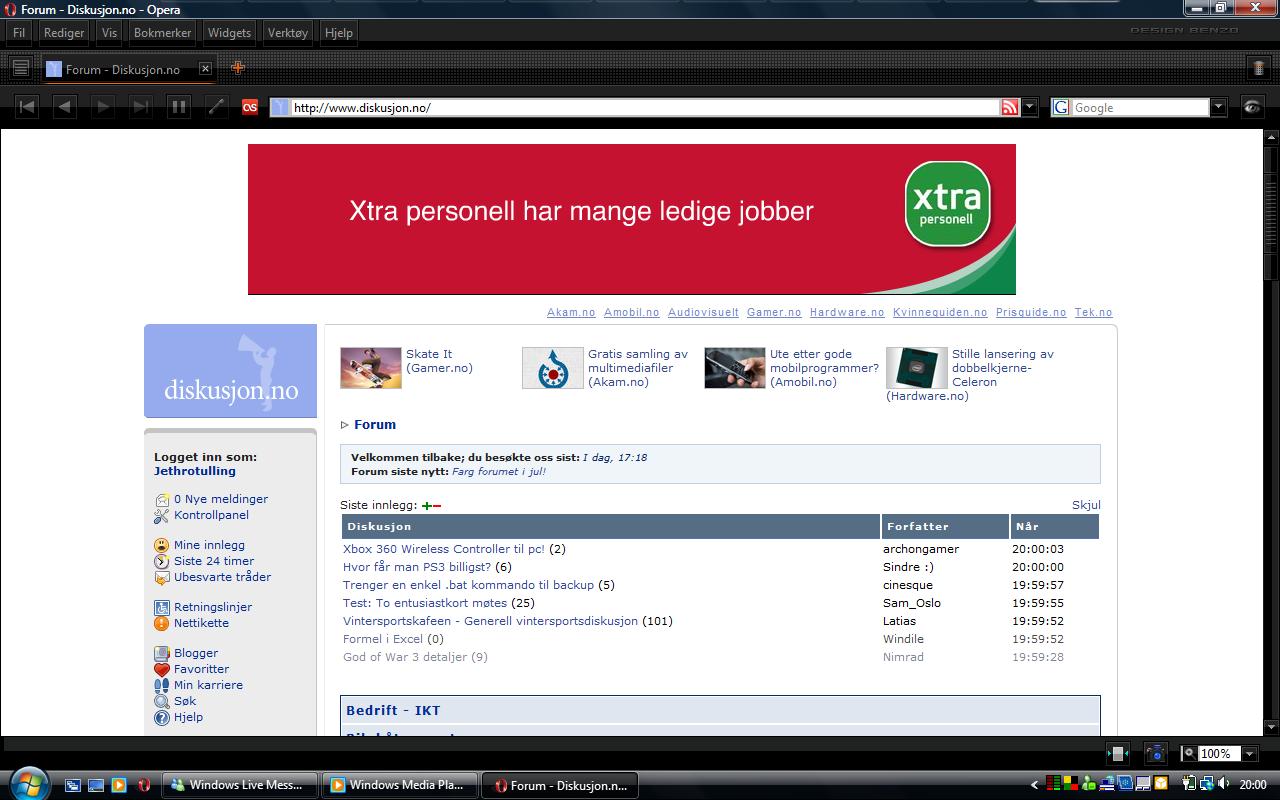Open Xbox 360 Wireless Controller til pc! thread

point(444,549)
